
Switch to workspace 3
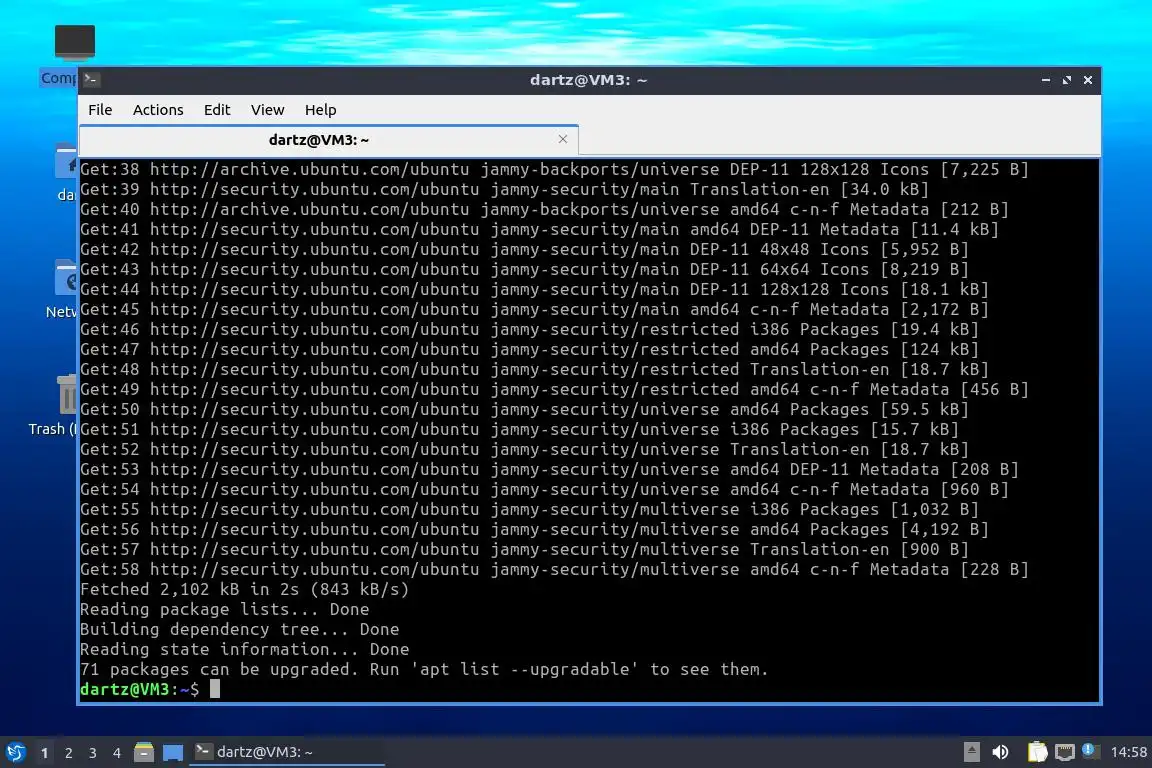93,753
